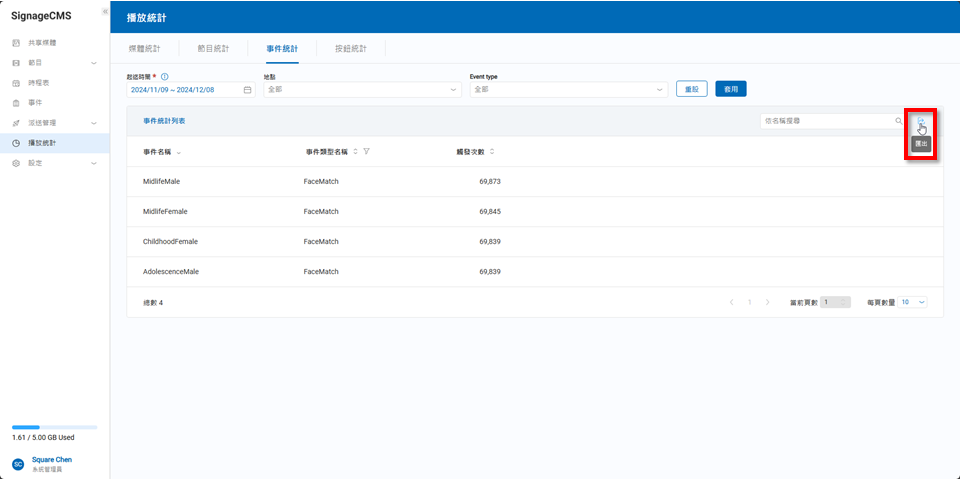Collapse the sidebar with the double-arrow icon
The image size is (960, 480).
click(x=105, y=11)
